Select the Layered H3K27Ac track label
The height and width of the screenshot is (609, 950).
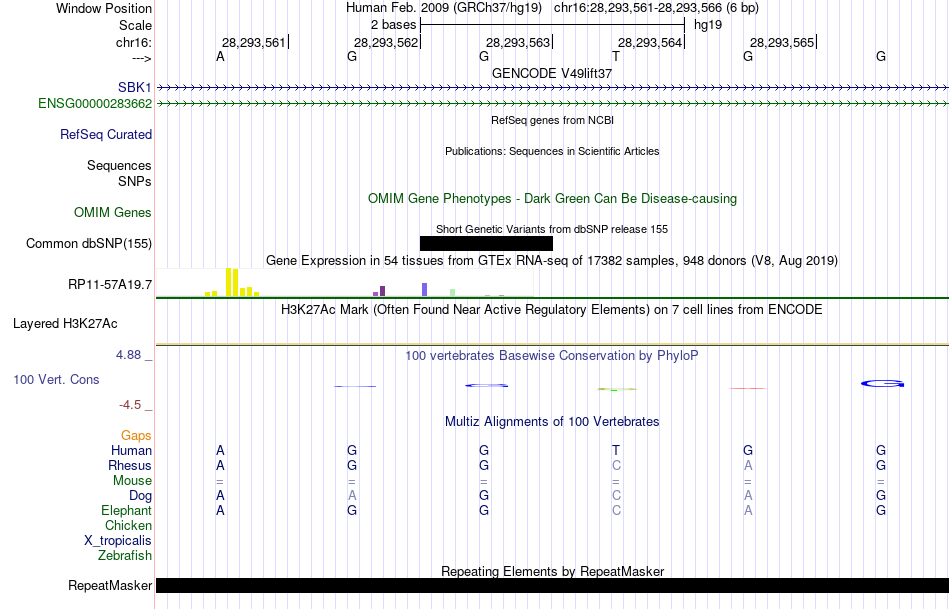tap(65, 324)
